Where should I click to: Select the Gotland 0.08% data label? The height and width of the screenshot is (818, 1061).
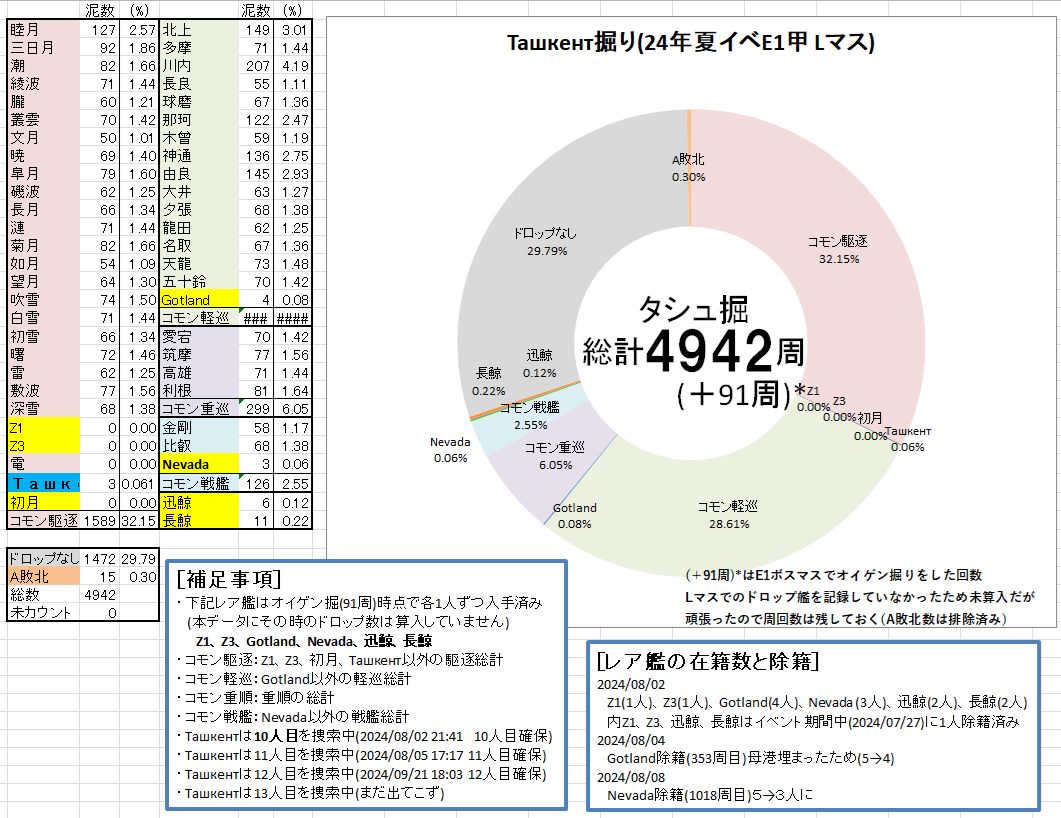574,516
